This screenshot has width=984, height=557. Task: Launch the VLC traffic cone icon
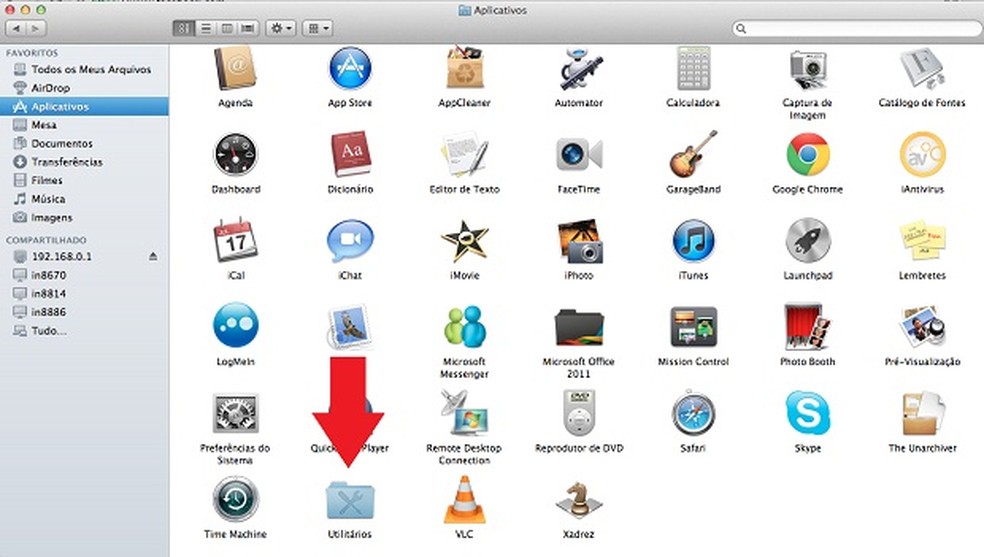click(x=464, y=499)
